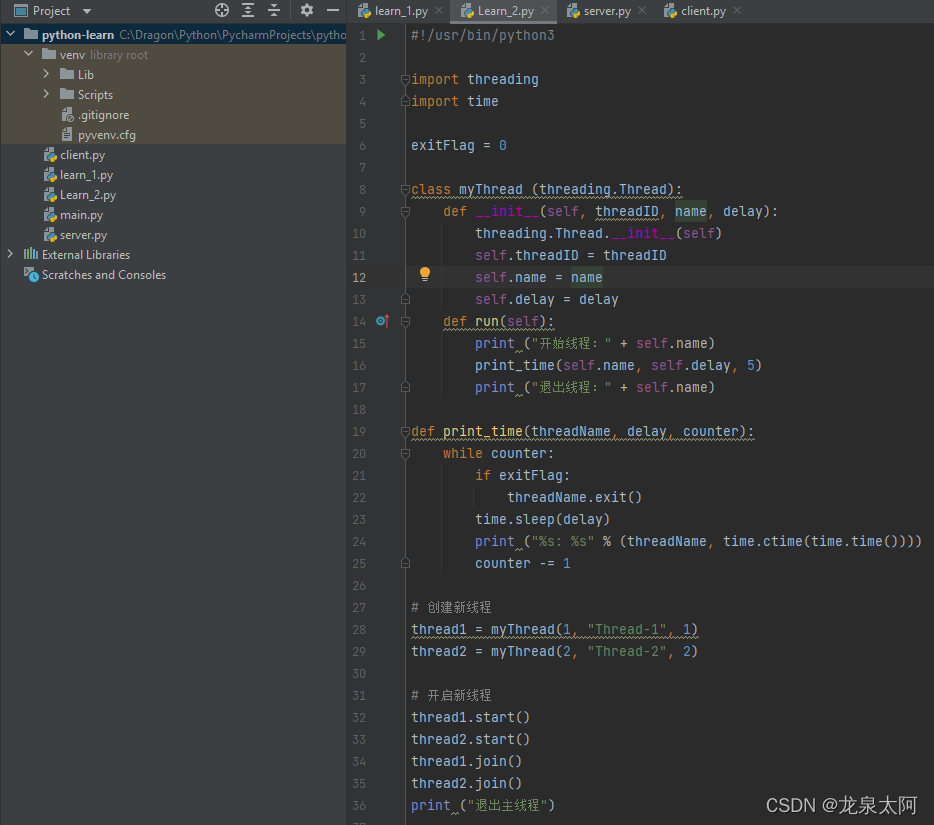
Task: Close the client.py tab
Action: (x=737, y=10)
